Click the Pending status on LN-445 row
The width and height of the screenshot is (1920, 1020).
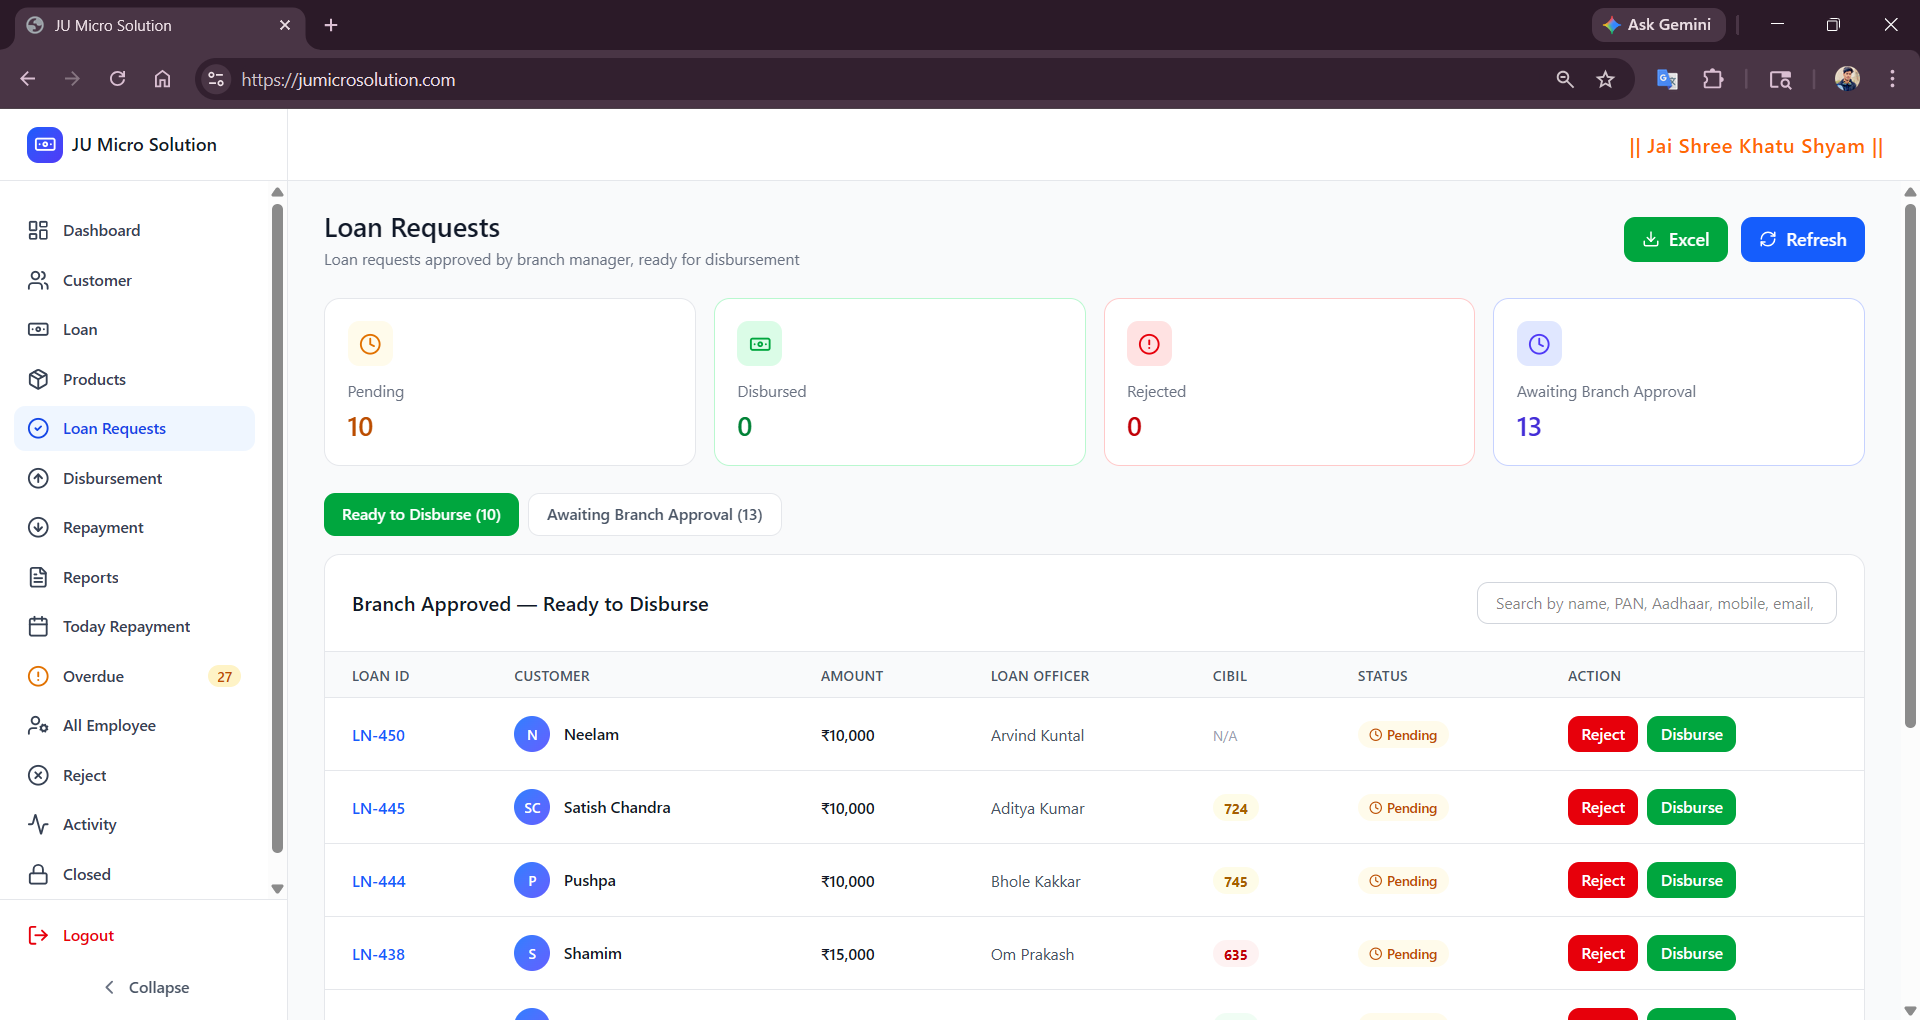(1403, 808)
